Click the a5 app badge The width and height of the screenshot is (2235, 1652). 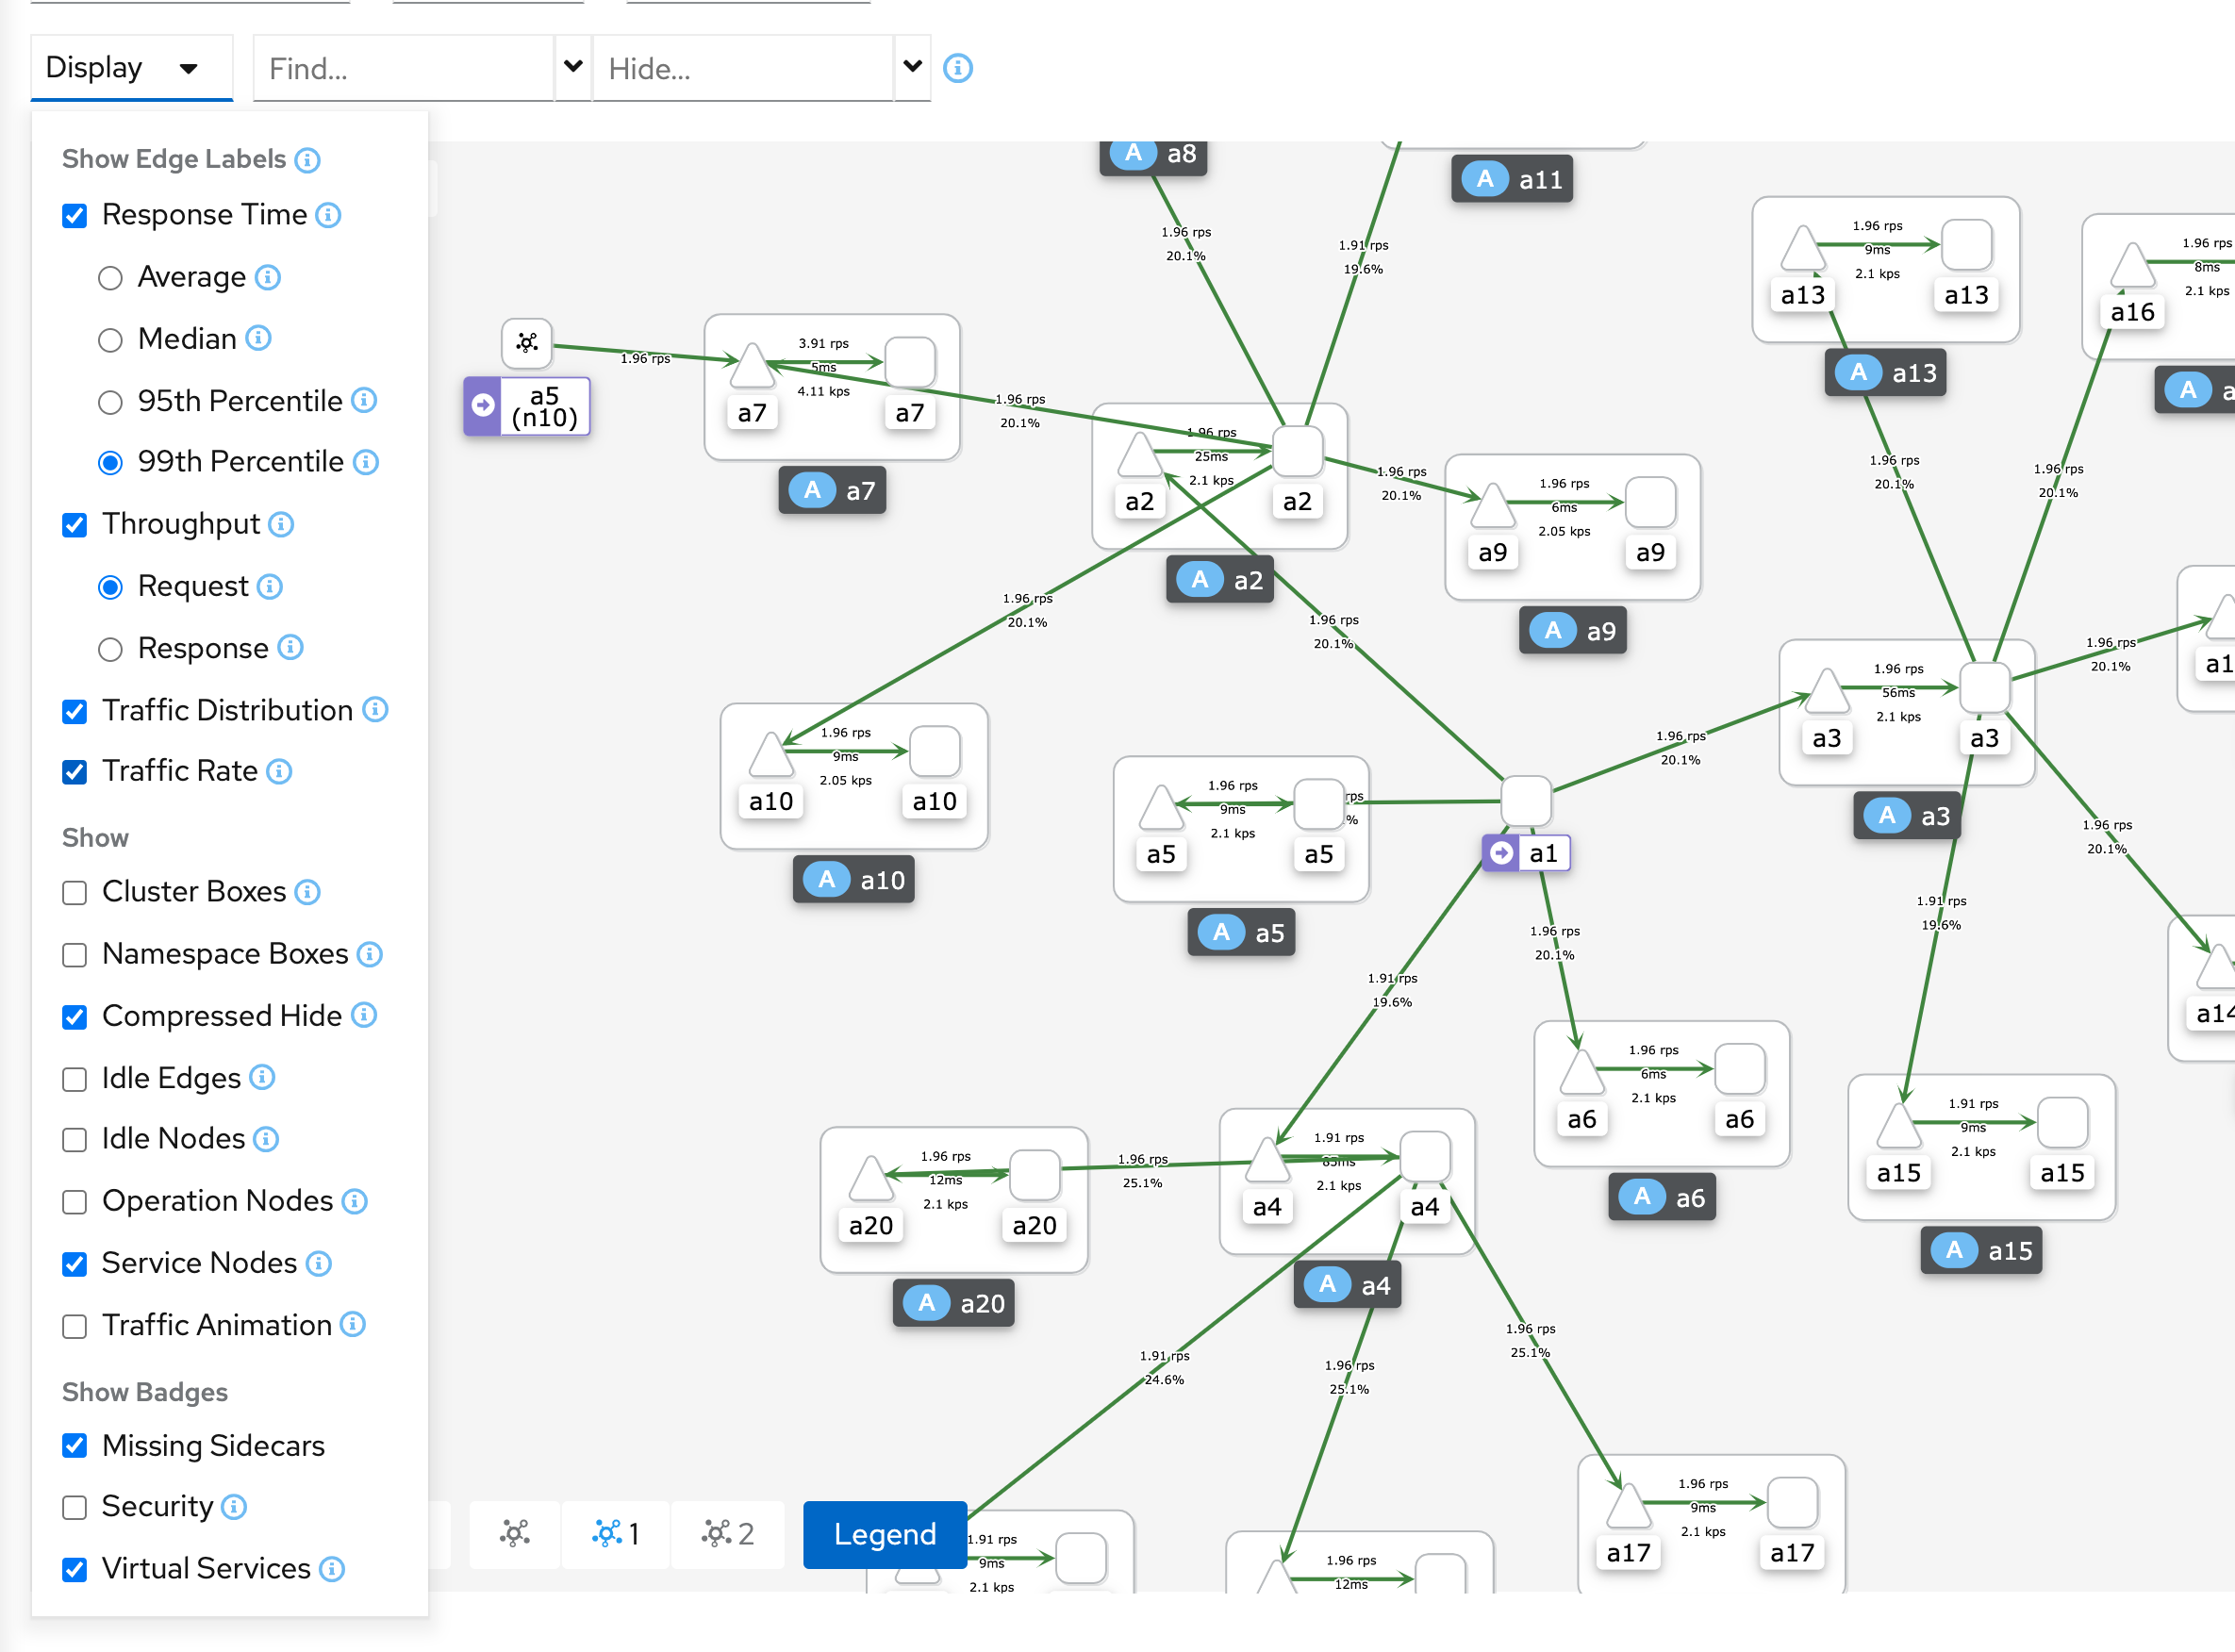coord(1241,932)
